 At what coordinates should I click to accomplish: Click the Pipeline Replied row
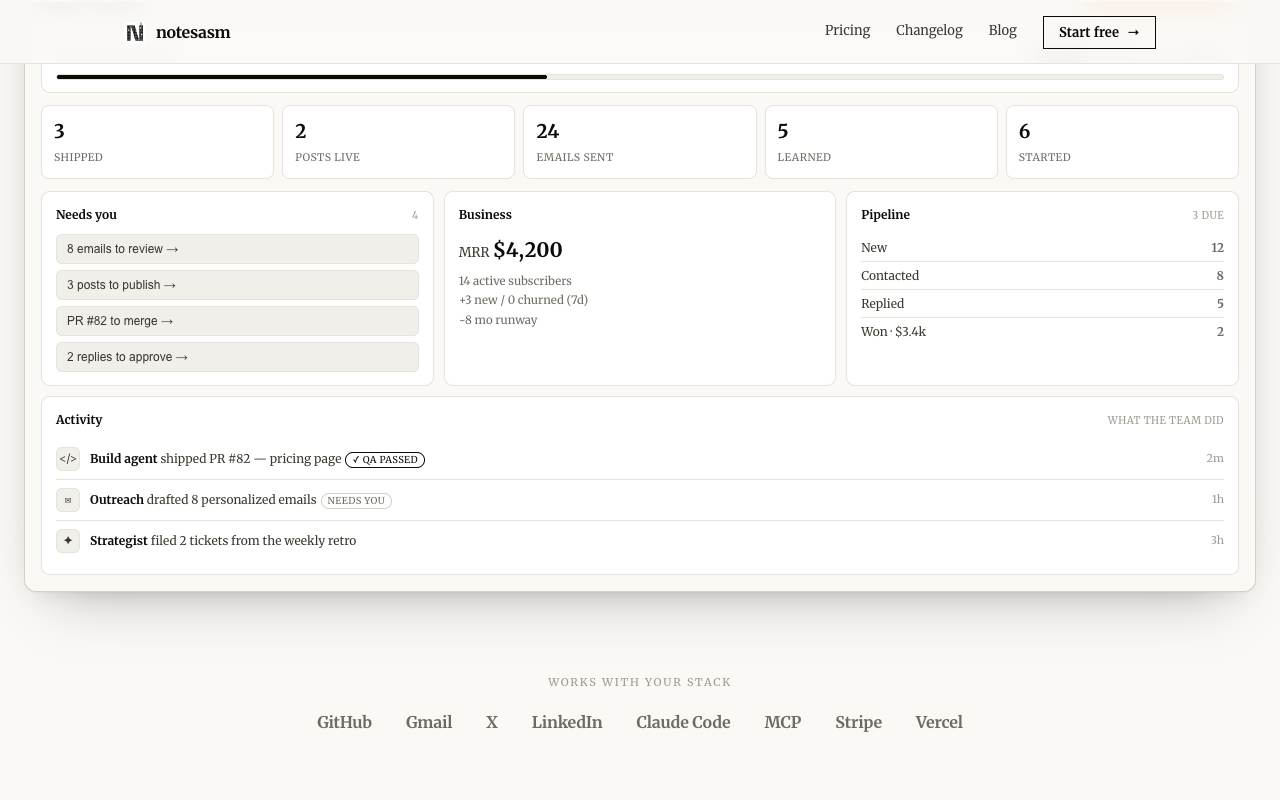pos(1042,304)
